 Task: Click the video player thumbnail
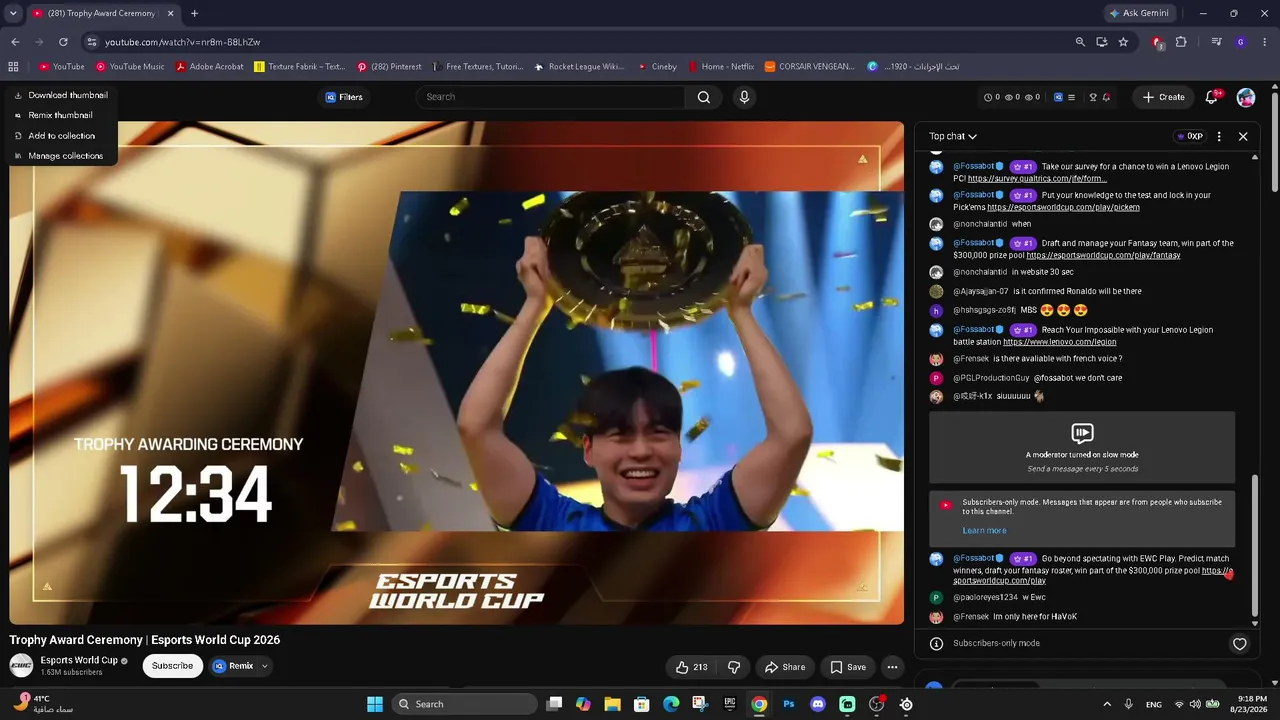[x=457, y=373]
